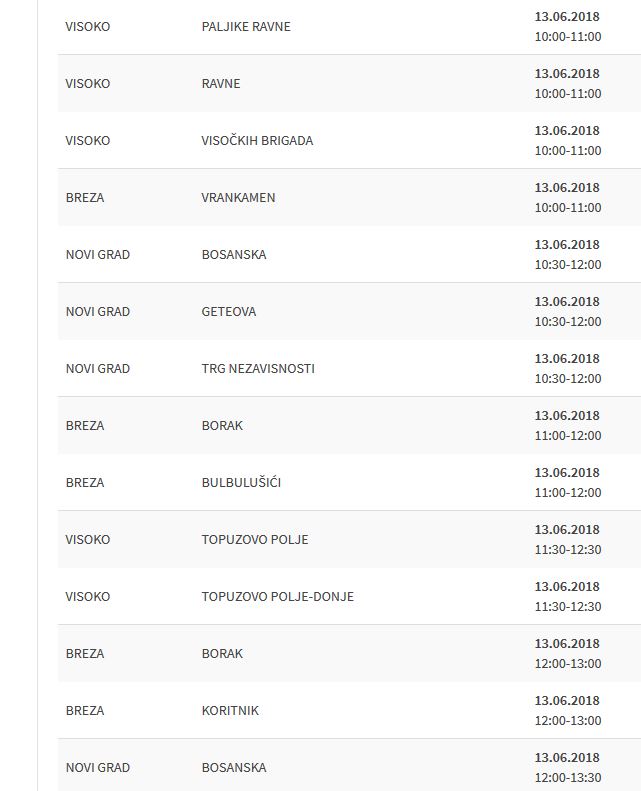Click BOSANSKA in the 10:30-12:00 row

(x=234, y=255)
